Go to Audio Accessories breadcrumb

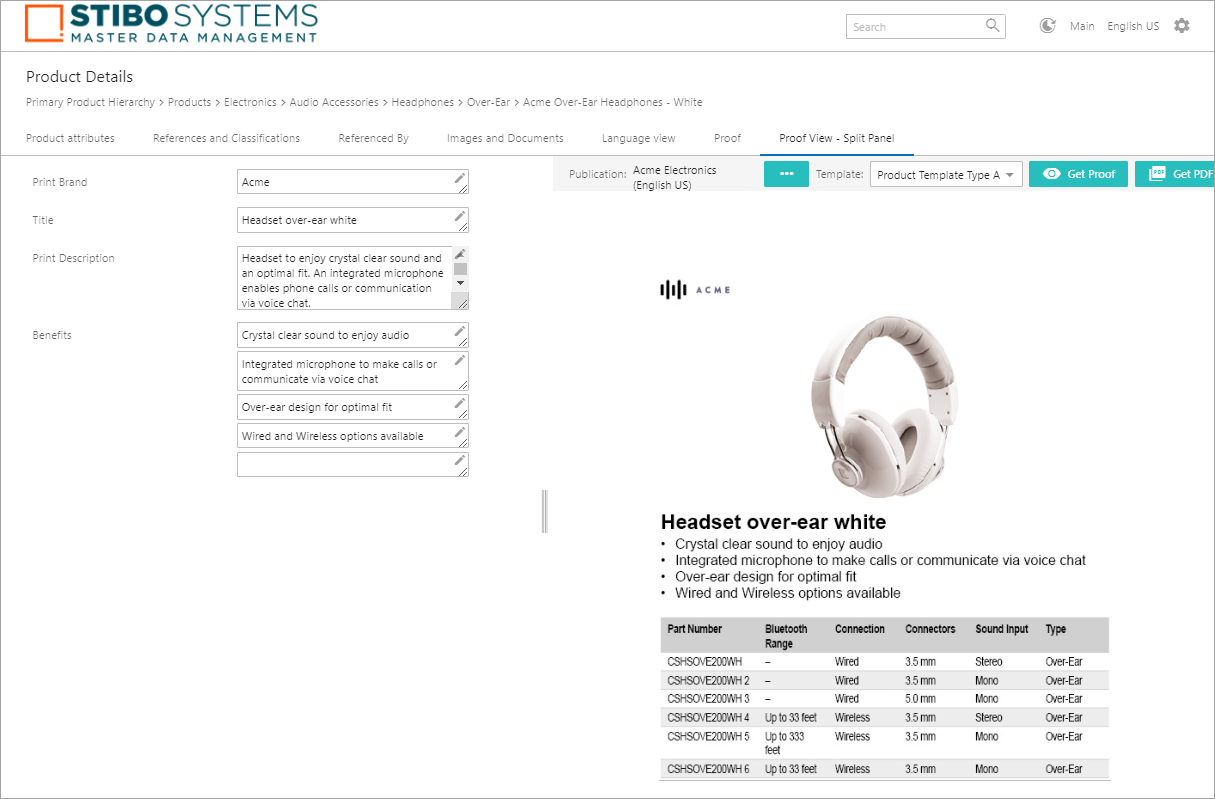(x=334, y=102)
